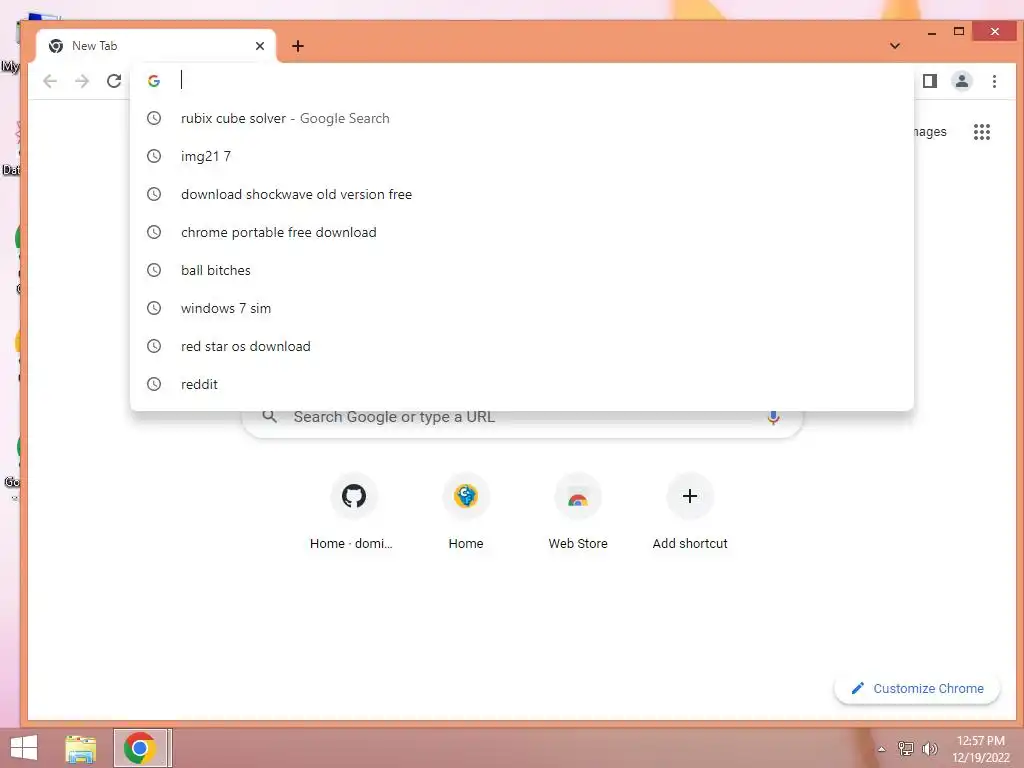1024x768 pixels.
Task: Choose suggestion windows 7 sim
Action: (x=522, y=308)
